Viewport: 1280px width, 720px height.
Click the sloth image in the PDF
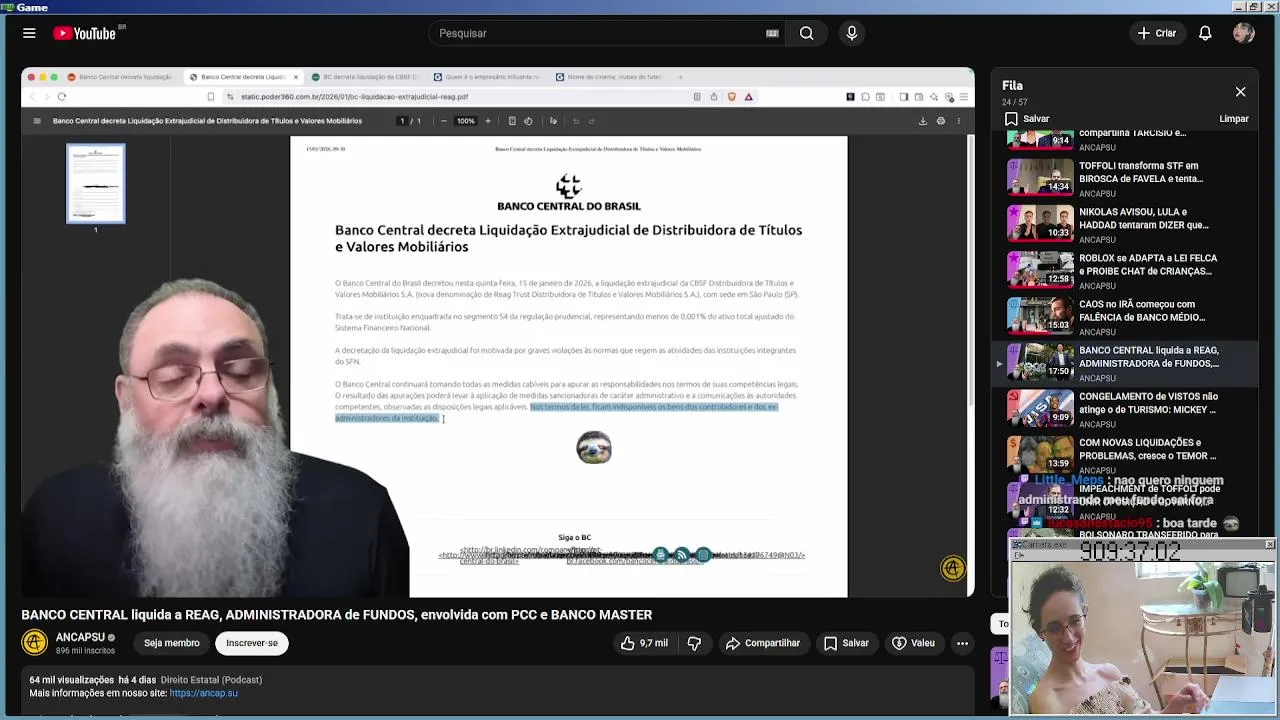coord(594,447)
